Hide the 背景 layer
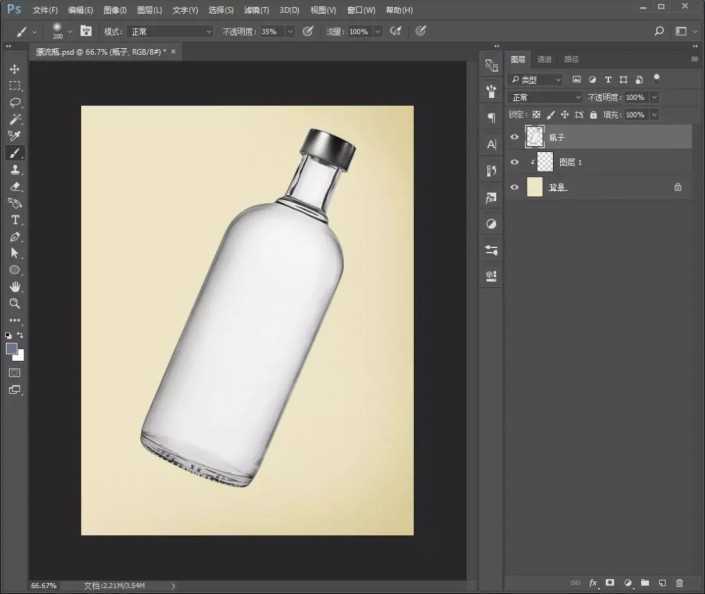Screen dimensions: 705x594 pyautogui.click(x=516, y=186)
